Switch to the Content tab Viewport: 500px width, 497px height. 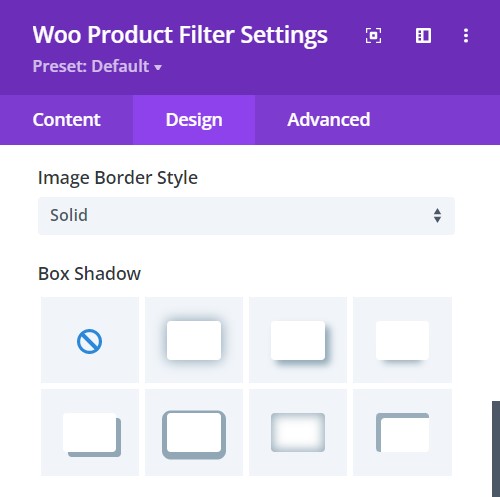[66, 120]
